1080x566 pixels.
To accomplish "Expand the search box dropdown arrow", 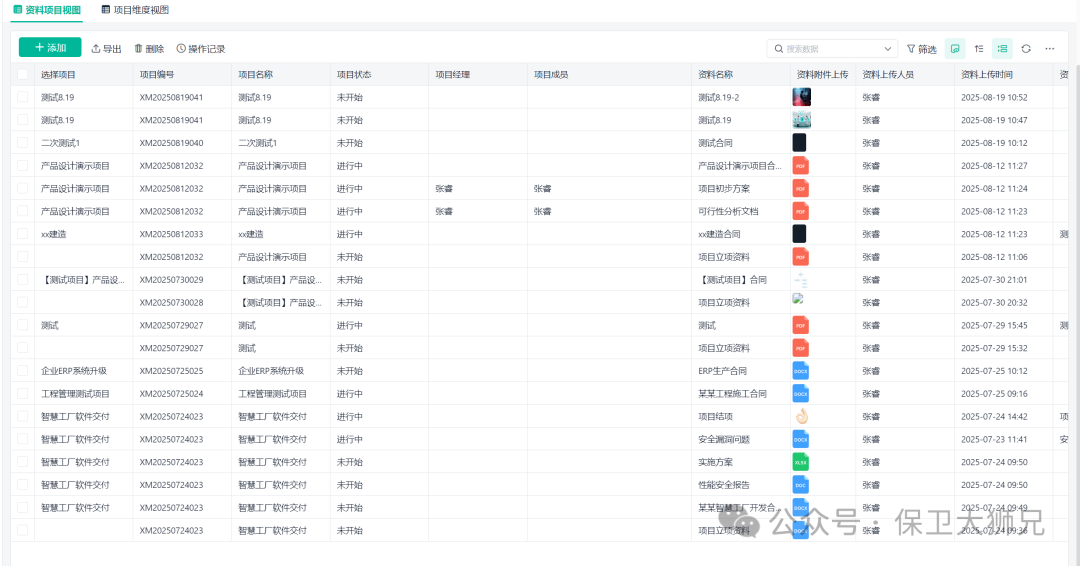I will point(888,49).
